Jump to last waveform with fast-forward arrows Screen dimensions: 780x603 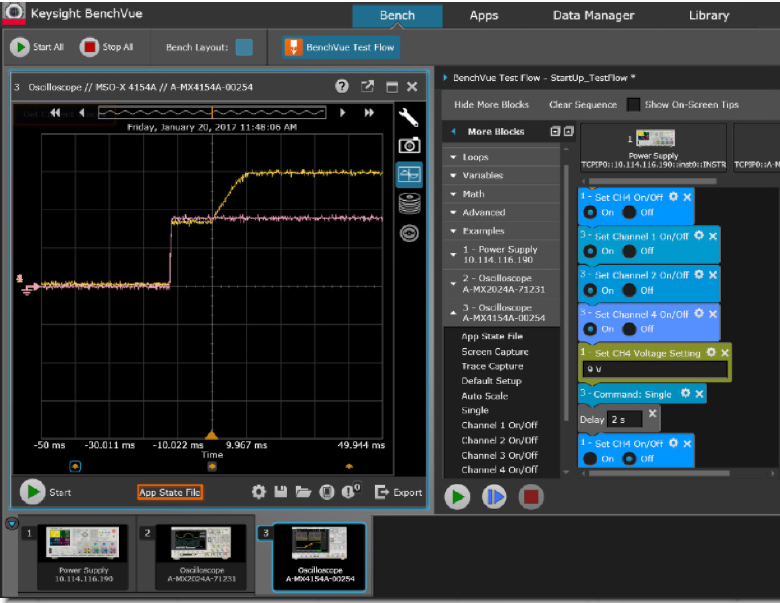tap(369, 113)
